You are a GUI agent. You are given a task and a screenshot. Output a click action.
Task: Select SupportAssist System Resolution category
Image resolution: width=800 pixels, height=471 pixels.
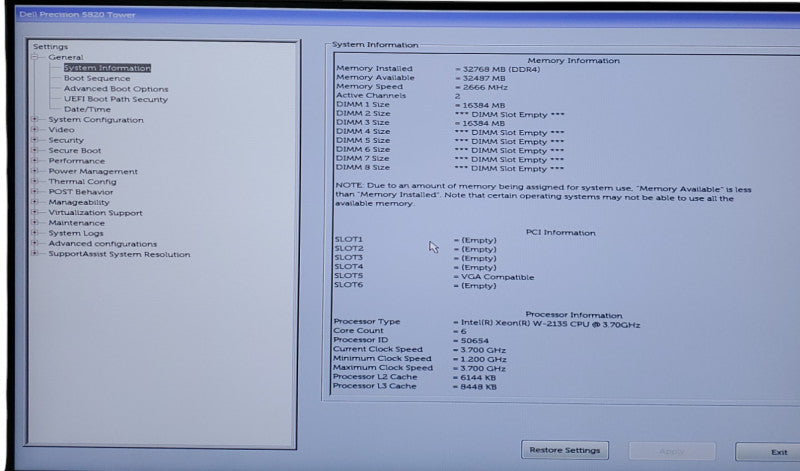pyautogui.click(x=119, y=254)
